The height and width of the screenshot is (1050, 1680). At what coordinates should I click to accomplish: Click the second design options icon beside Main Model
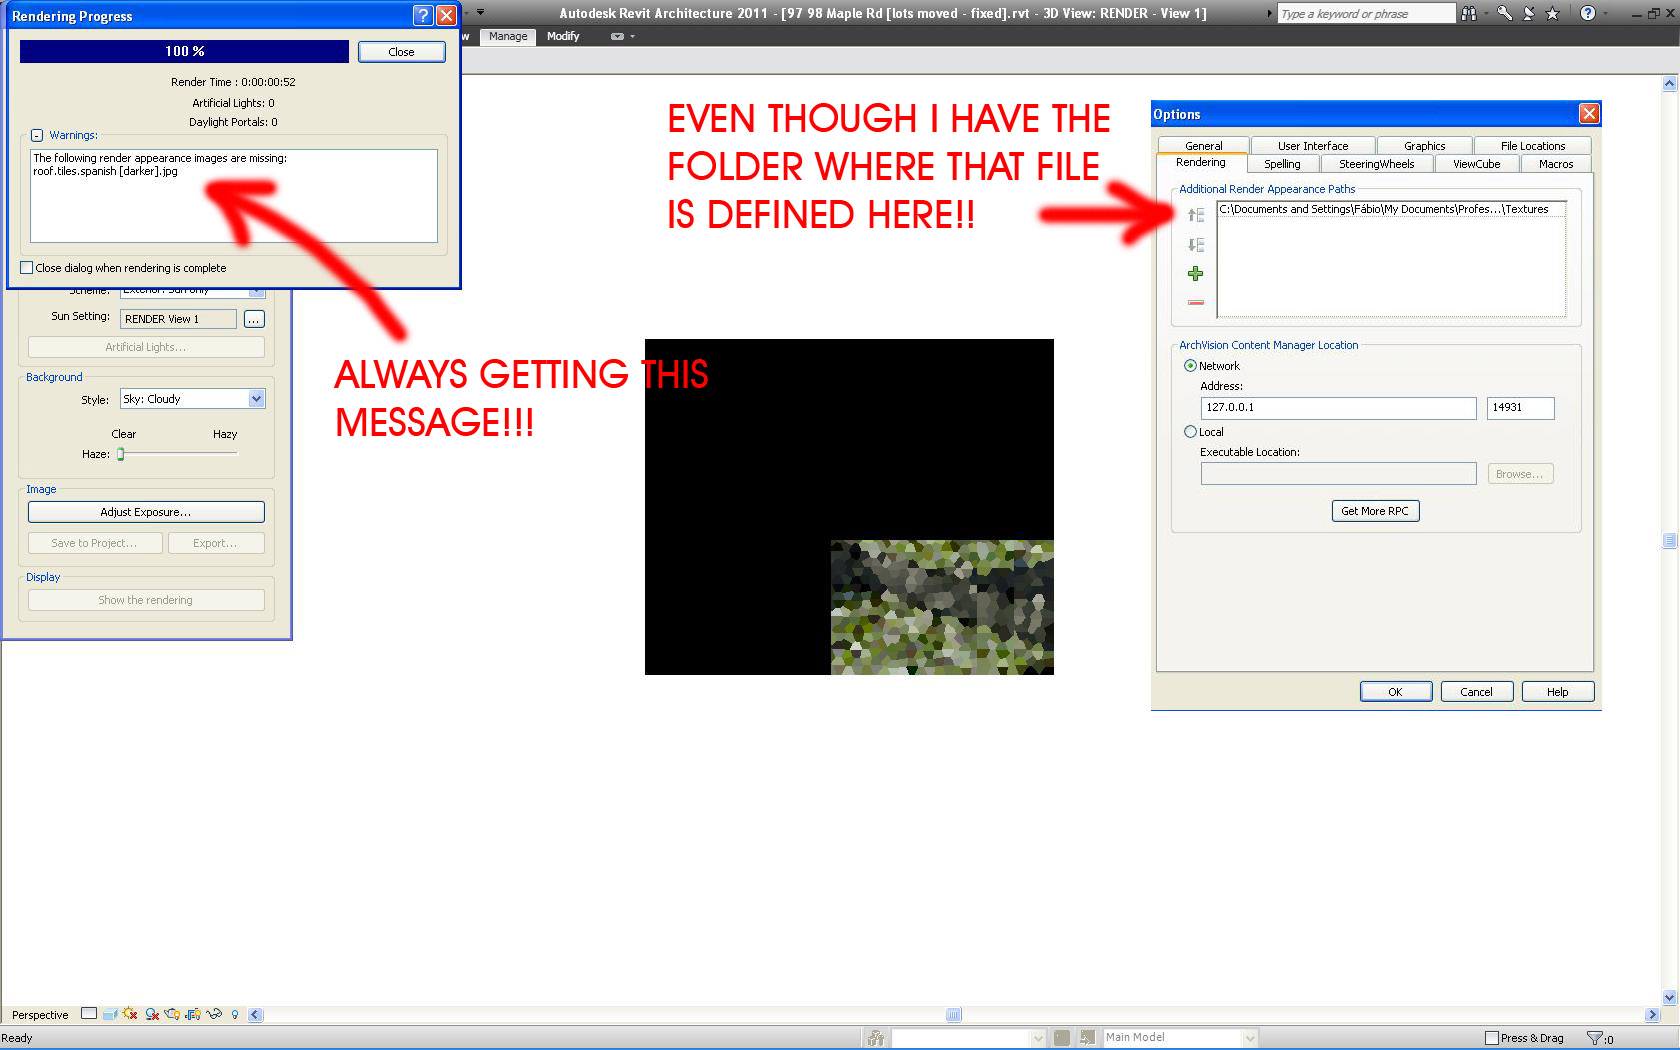pyautogui.click(x=1087, y=1038)
